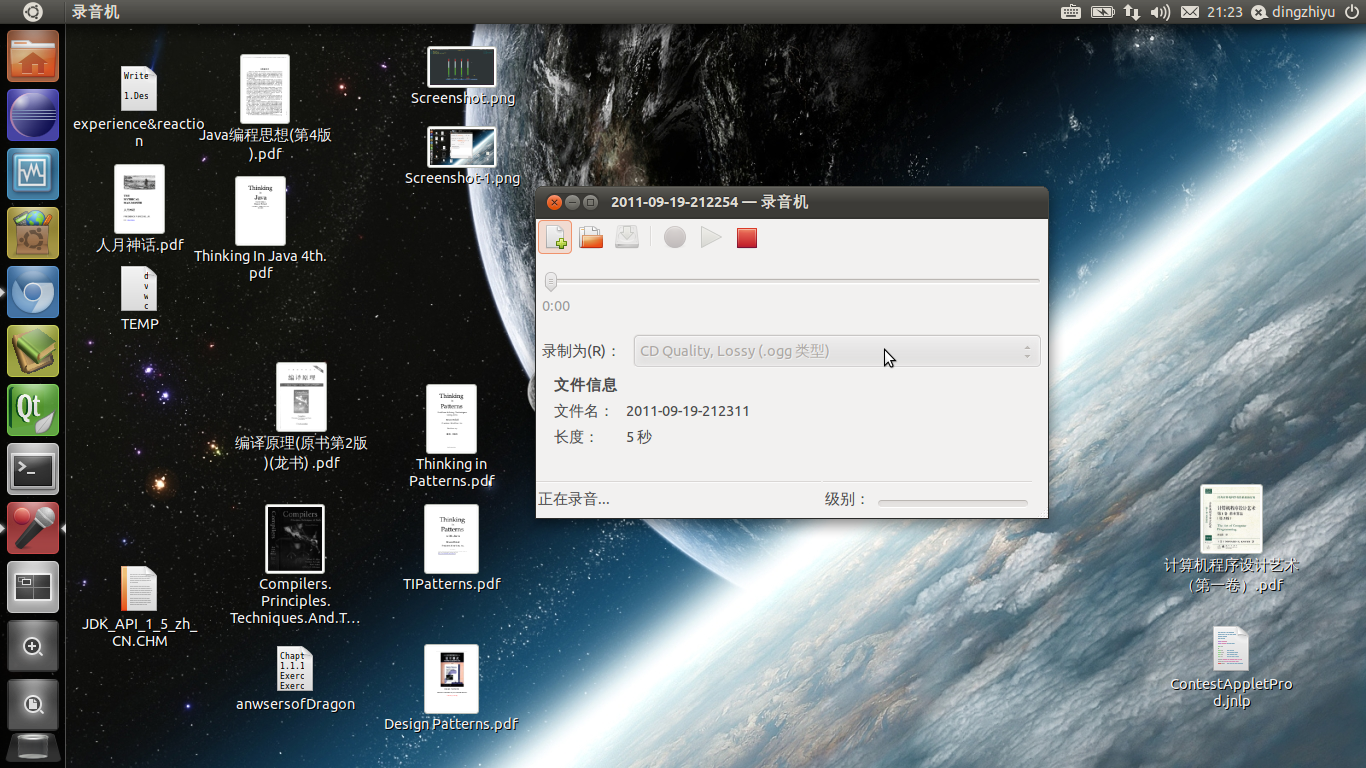Select the 人月神话.pdf desktop file
This screenshot has height=768, width=1366.
(x=139, y=208)
